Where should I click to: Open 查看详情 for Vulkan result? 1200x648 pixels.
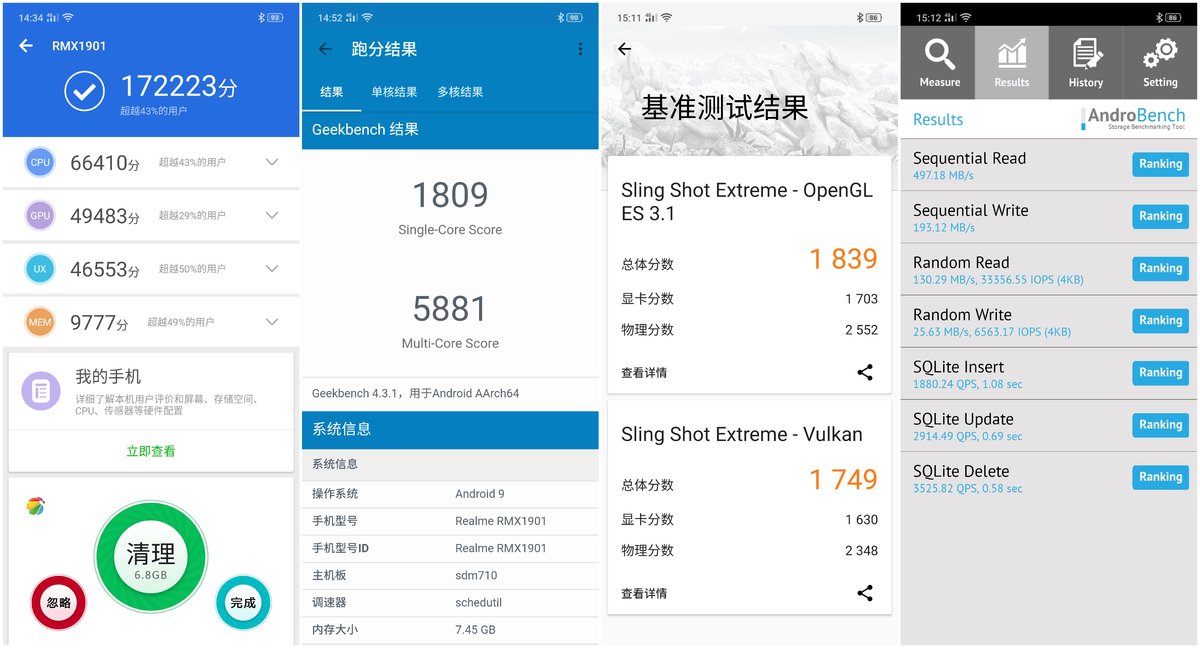coord(644,594)
